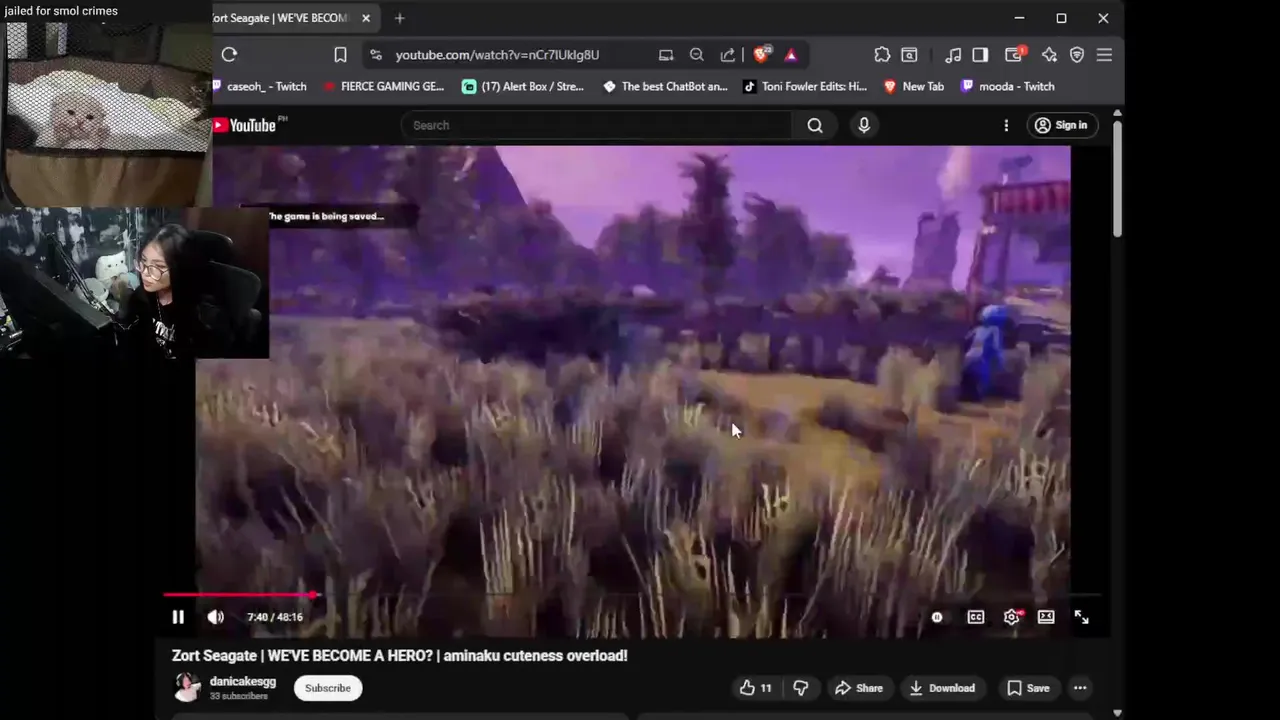Focus the YouTube Search field
The image size is (1280, 720).
596,125
